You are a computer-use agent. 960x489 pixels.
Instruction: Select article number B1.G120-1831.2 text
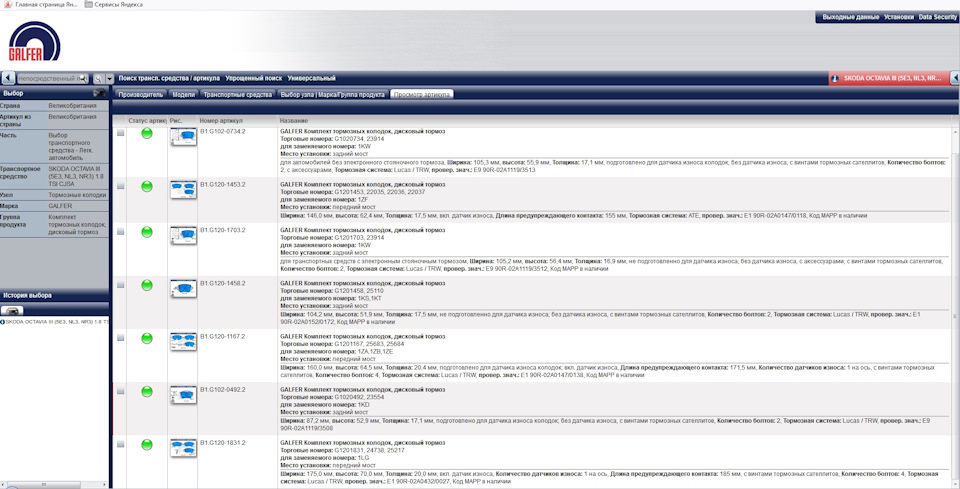tap(222, 442)
